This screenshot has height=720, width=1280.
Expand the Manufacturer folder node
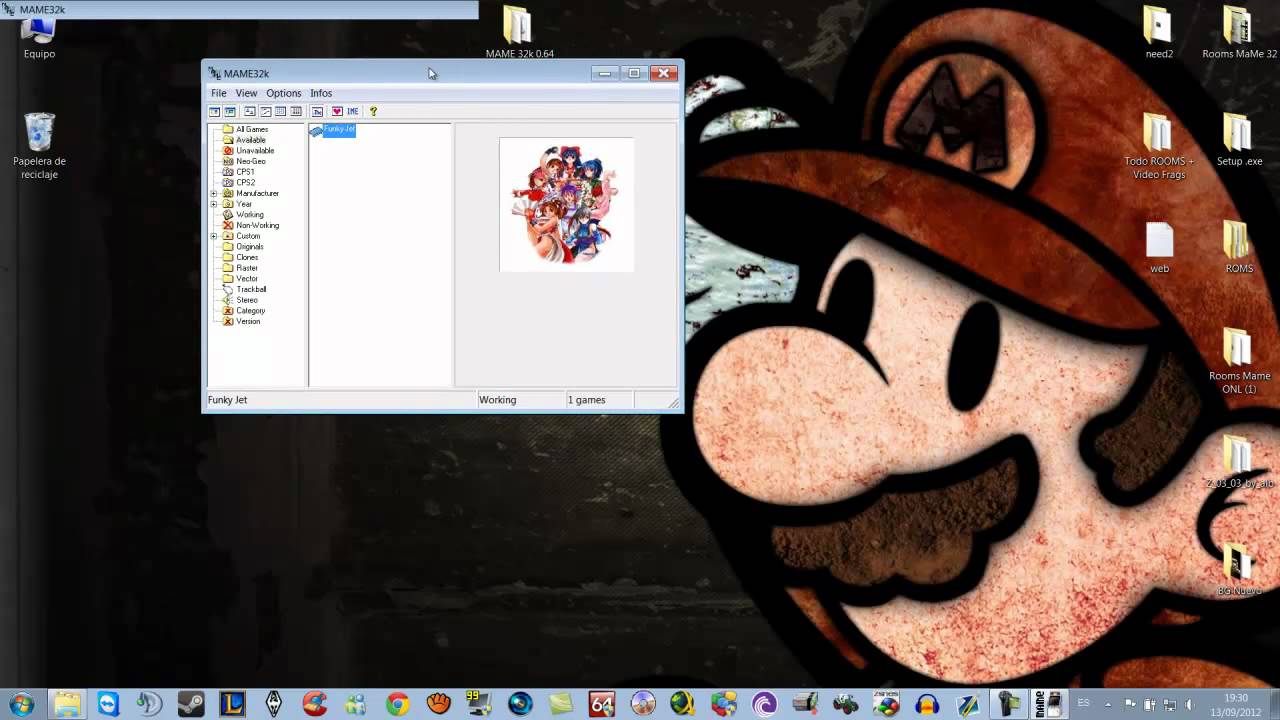tap(214, 193)
